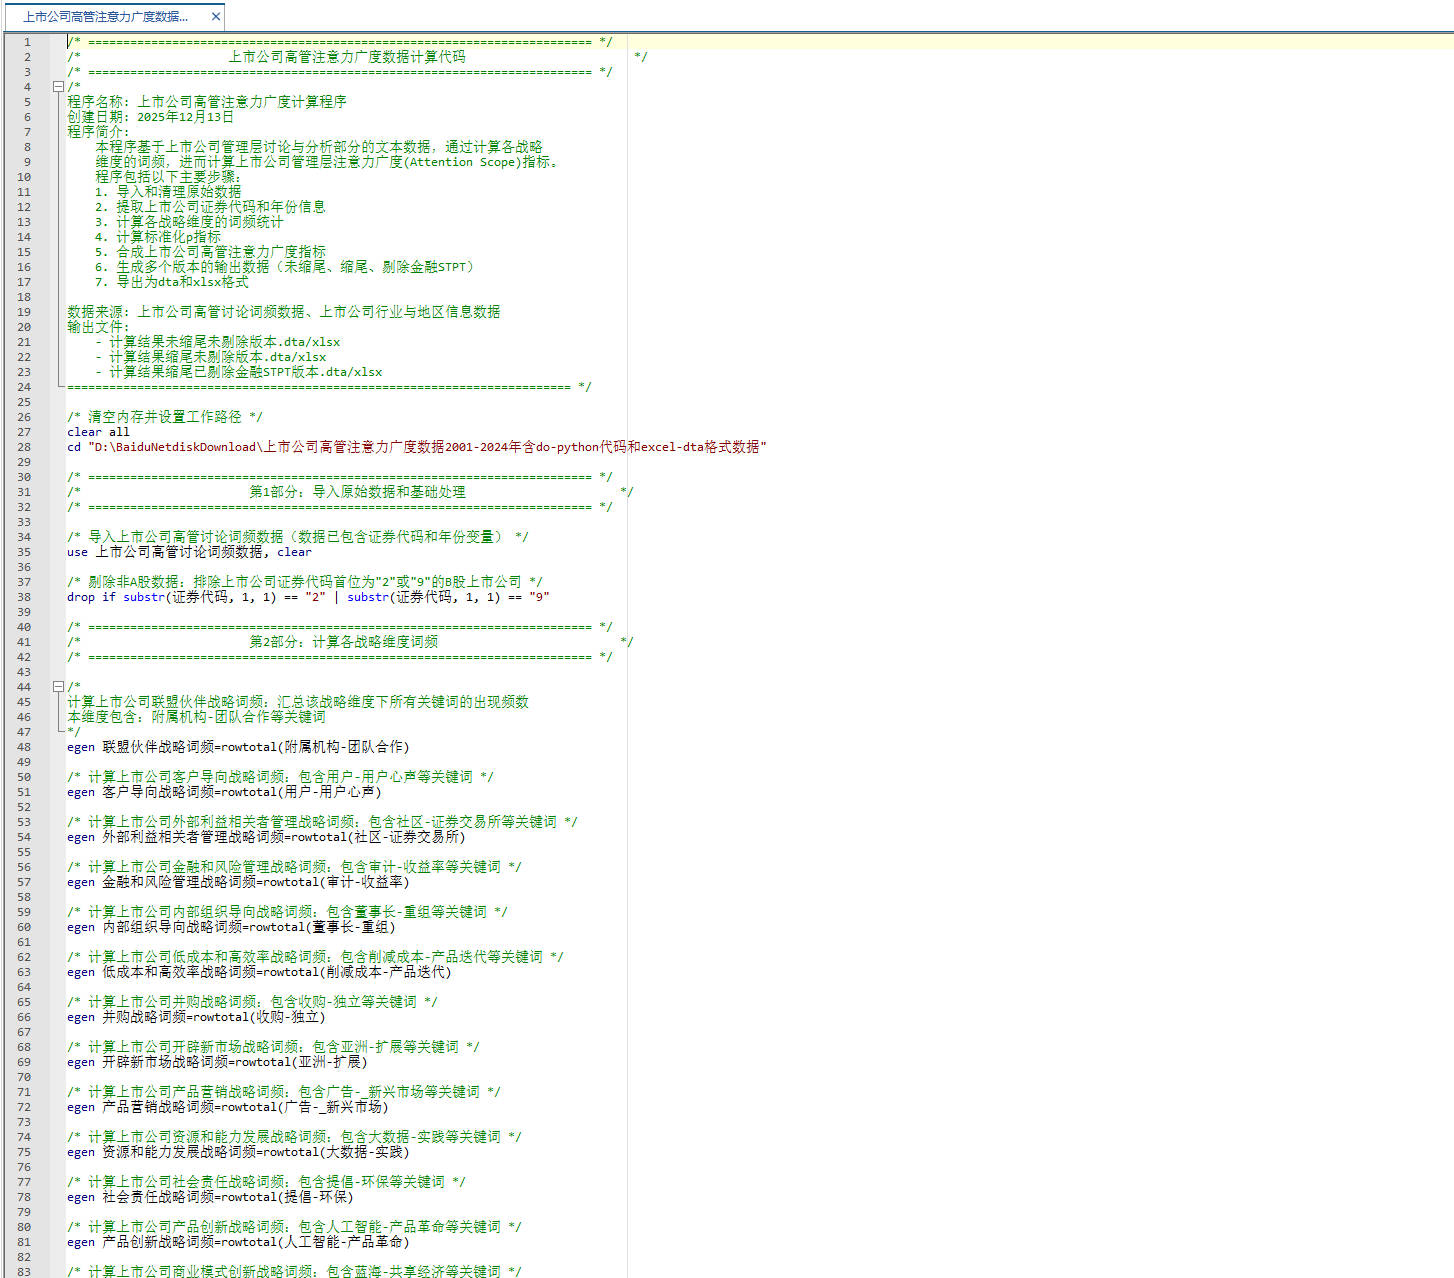Click the 创建日期 2025年12月13日 line
The height and width of the screenshot is (1278, 1454).
point(150,117)
